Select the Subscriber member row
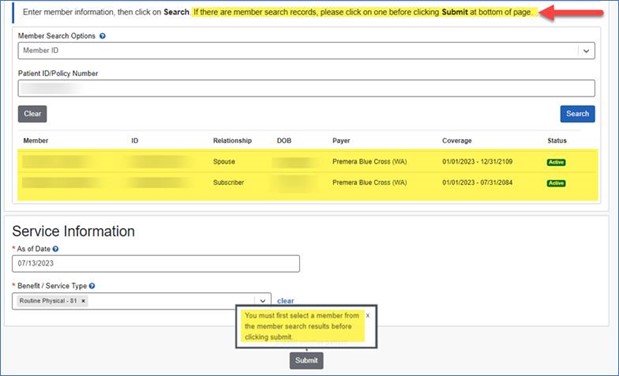This screenshot has width=619, height=376. (308, 182)
